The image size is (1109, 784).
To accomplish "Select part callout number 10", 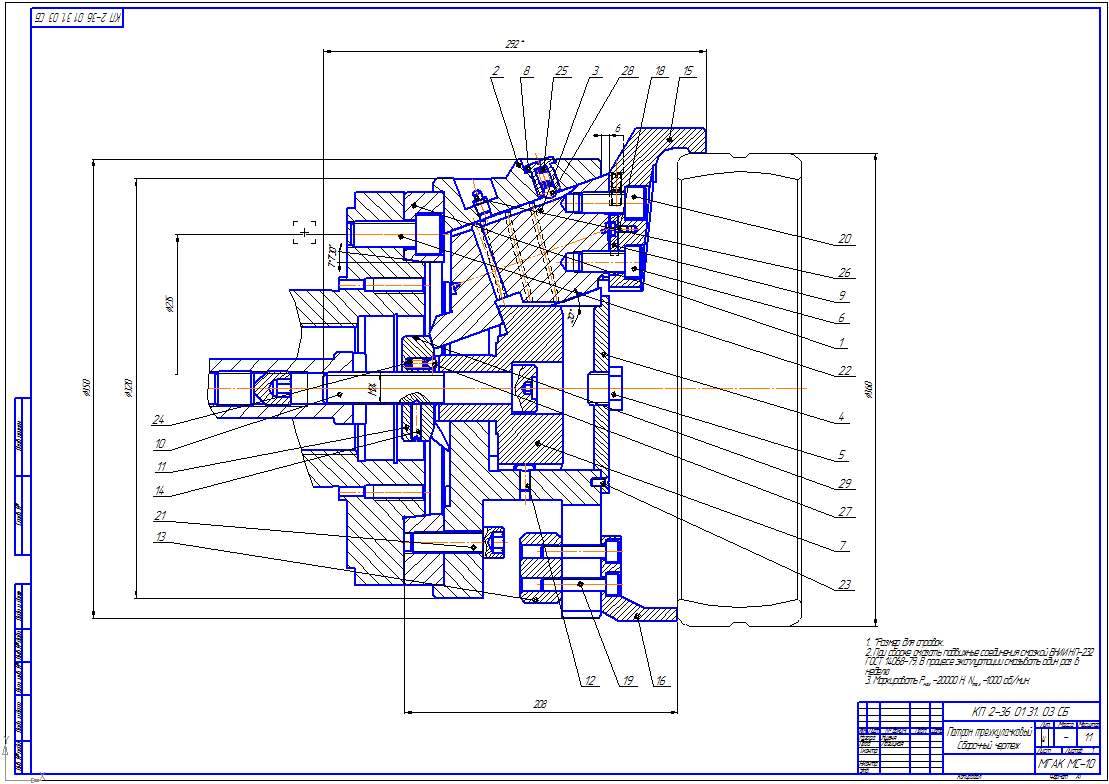I will click(x=160, y=444).
